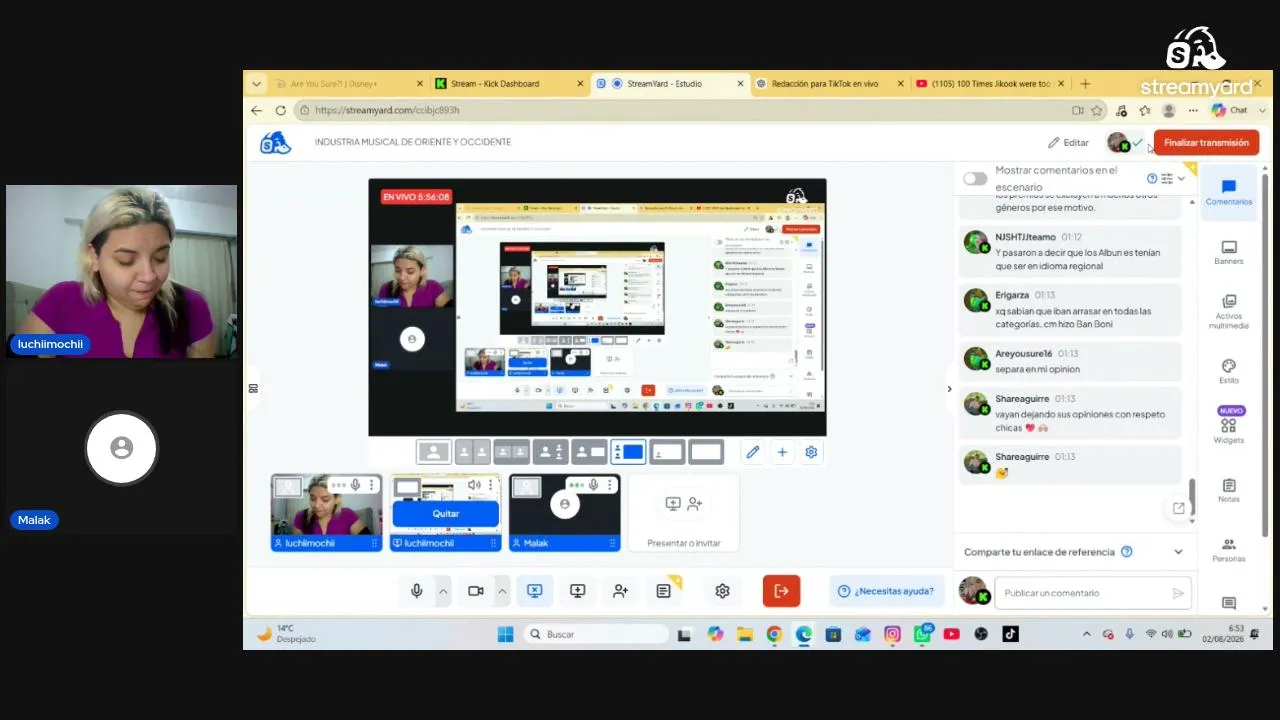The height and width of the screenshot is (720, 1280).
Task: Reload the browser page
Action: 280,110
